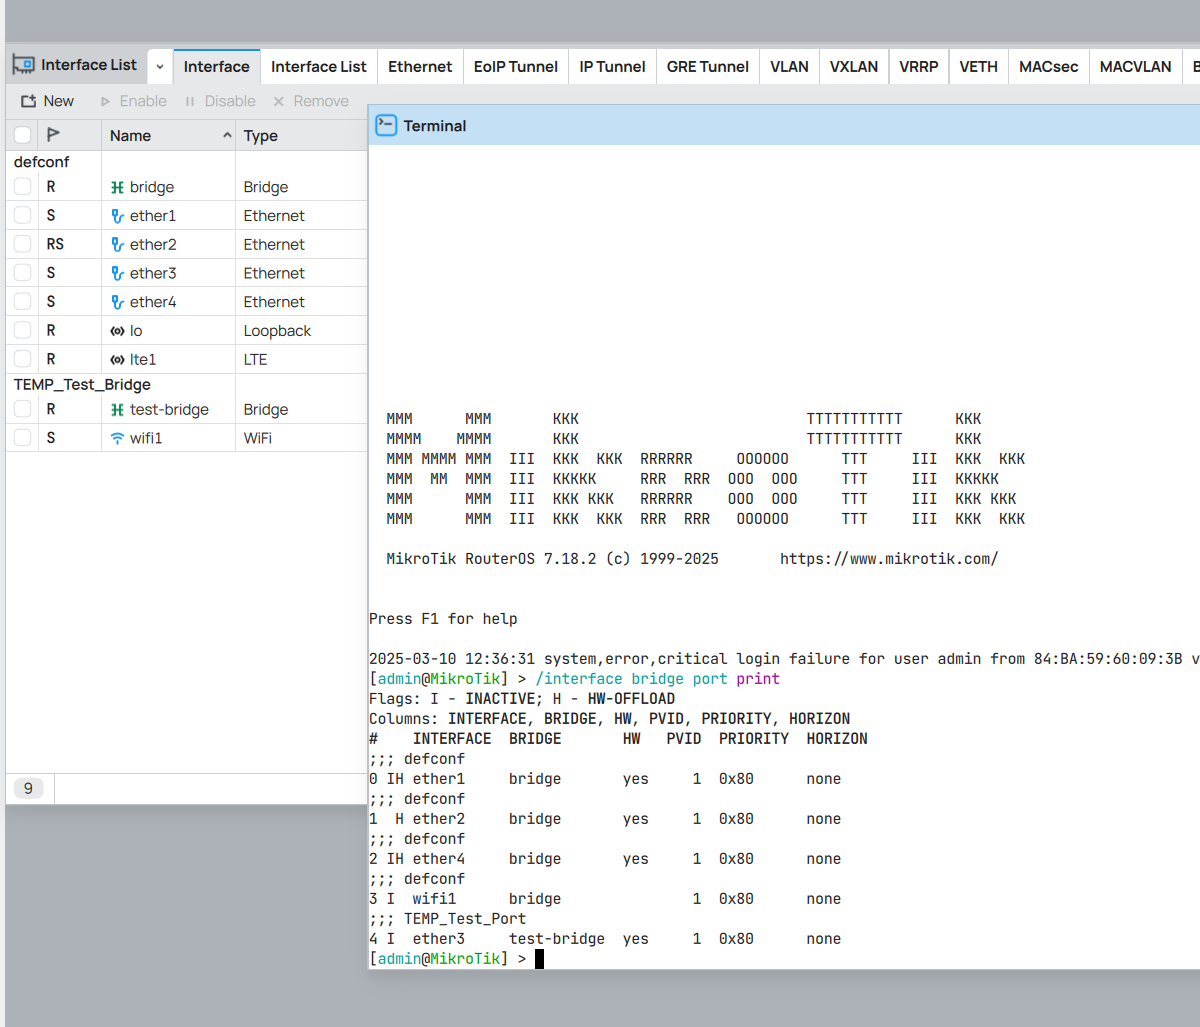The width and height of the screenshot is (1200, 1027).
Task: Sort by the Type column header
Action: tap(301, 135)
